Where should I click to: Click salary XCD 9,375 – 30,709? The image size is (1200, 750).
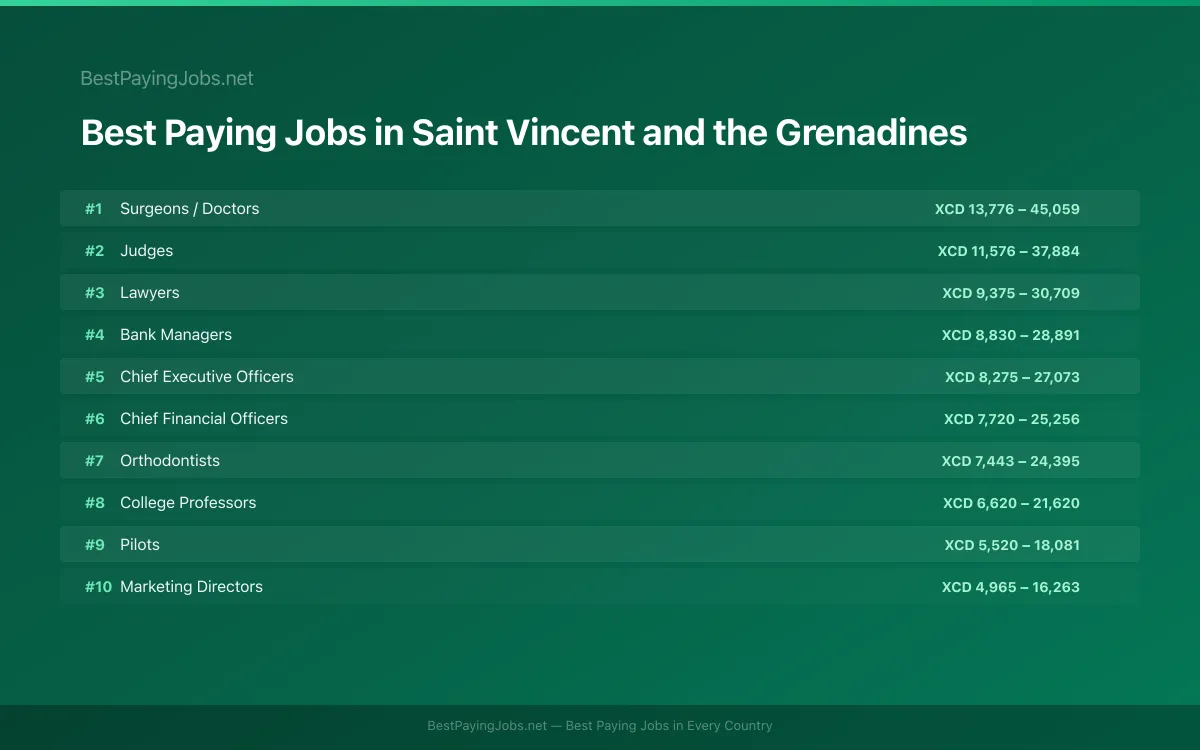tap(1011, 293)
